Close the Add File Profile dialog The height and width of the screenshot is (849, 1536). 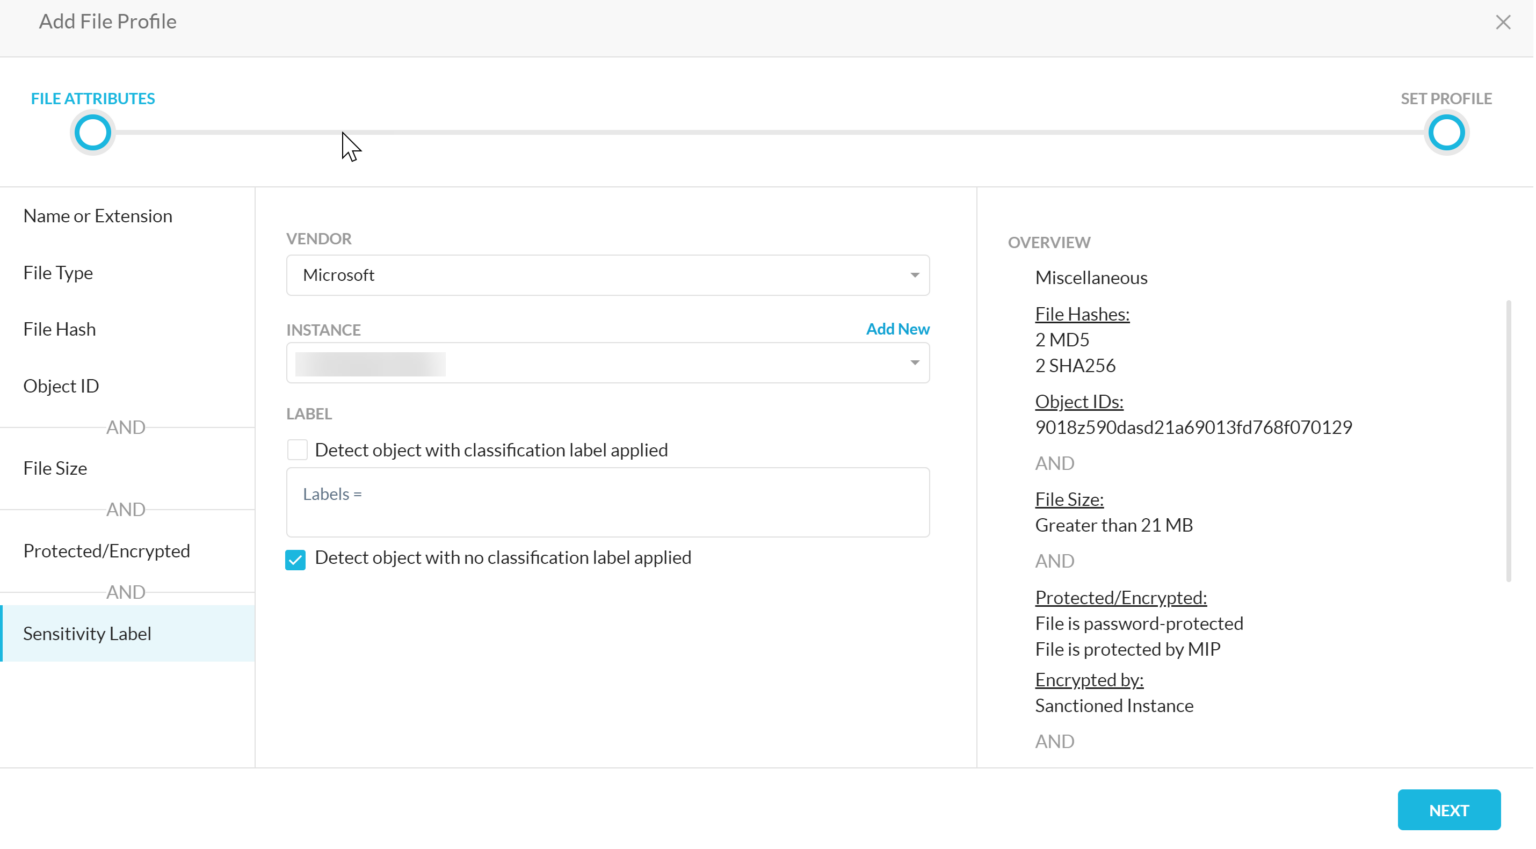point(1503,21)
